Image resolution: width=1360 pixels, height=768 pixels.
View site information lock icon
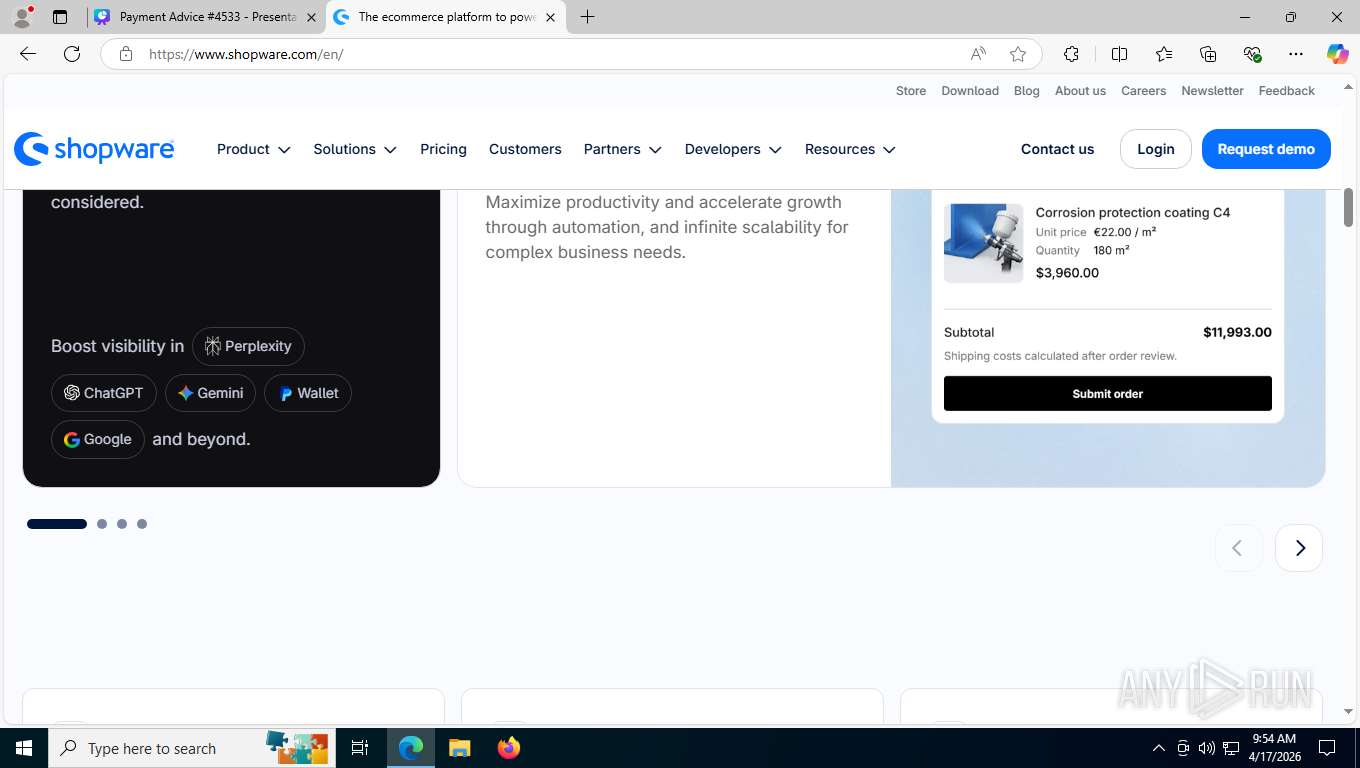point(125,54)
